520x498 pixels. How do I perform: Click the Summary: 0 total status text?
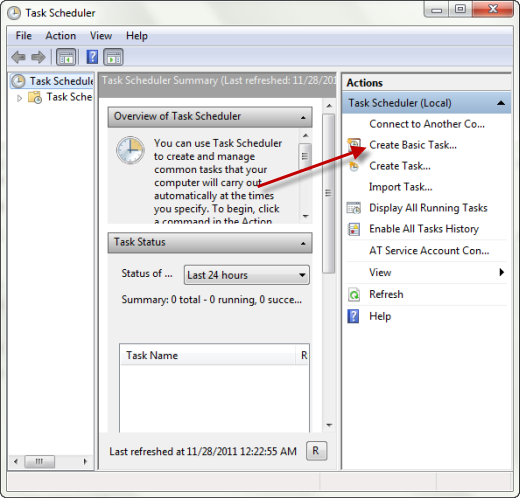point(212,299)
